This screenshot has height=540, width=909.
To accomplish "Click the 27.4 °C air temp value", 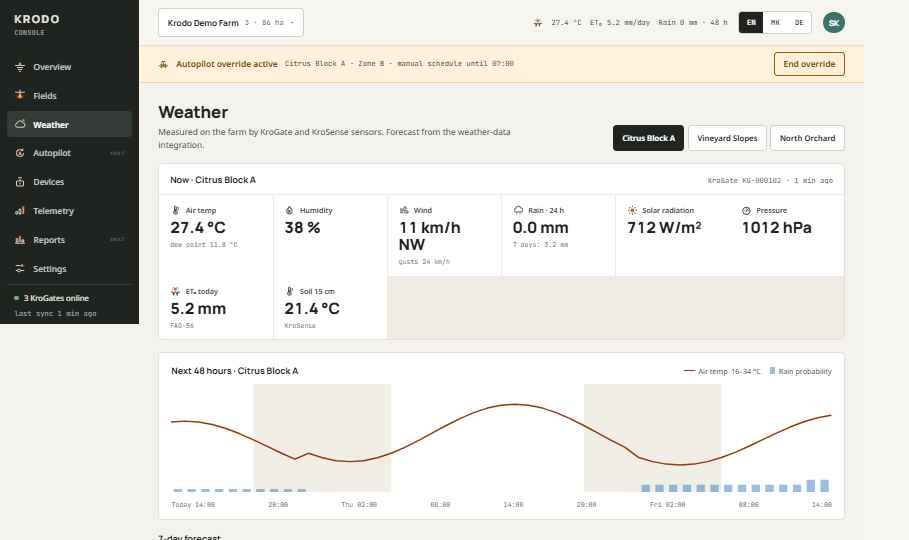I will 198,227.
